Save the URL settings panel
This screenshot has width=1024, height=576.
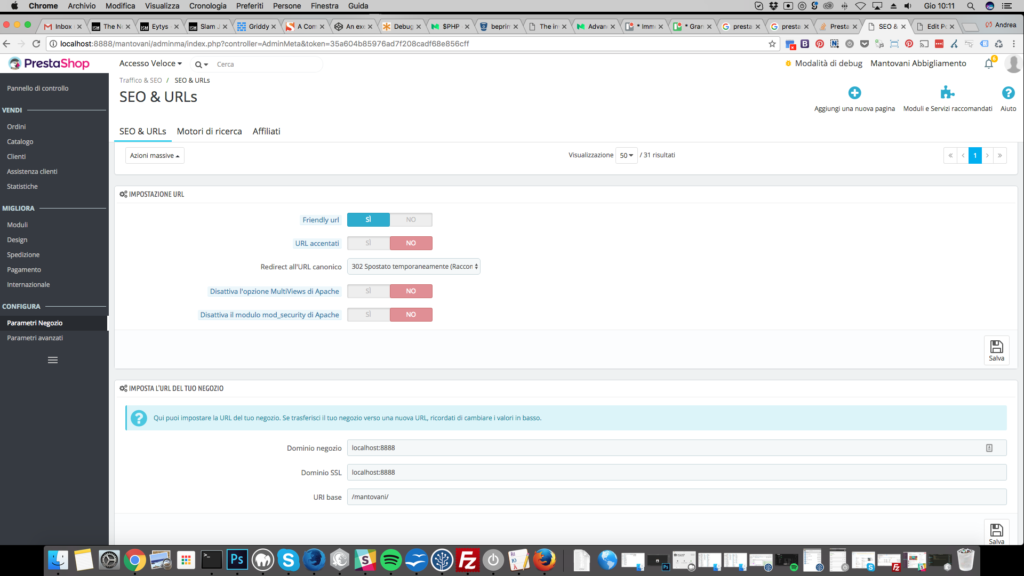pyautogui.click(x=996, y=350)
